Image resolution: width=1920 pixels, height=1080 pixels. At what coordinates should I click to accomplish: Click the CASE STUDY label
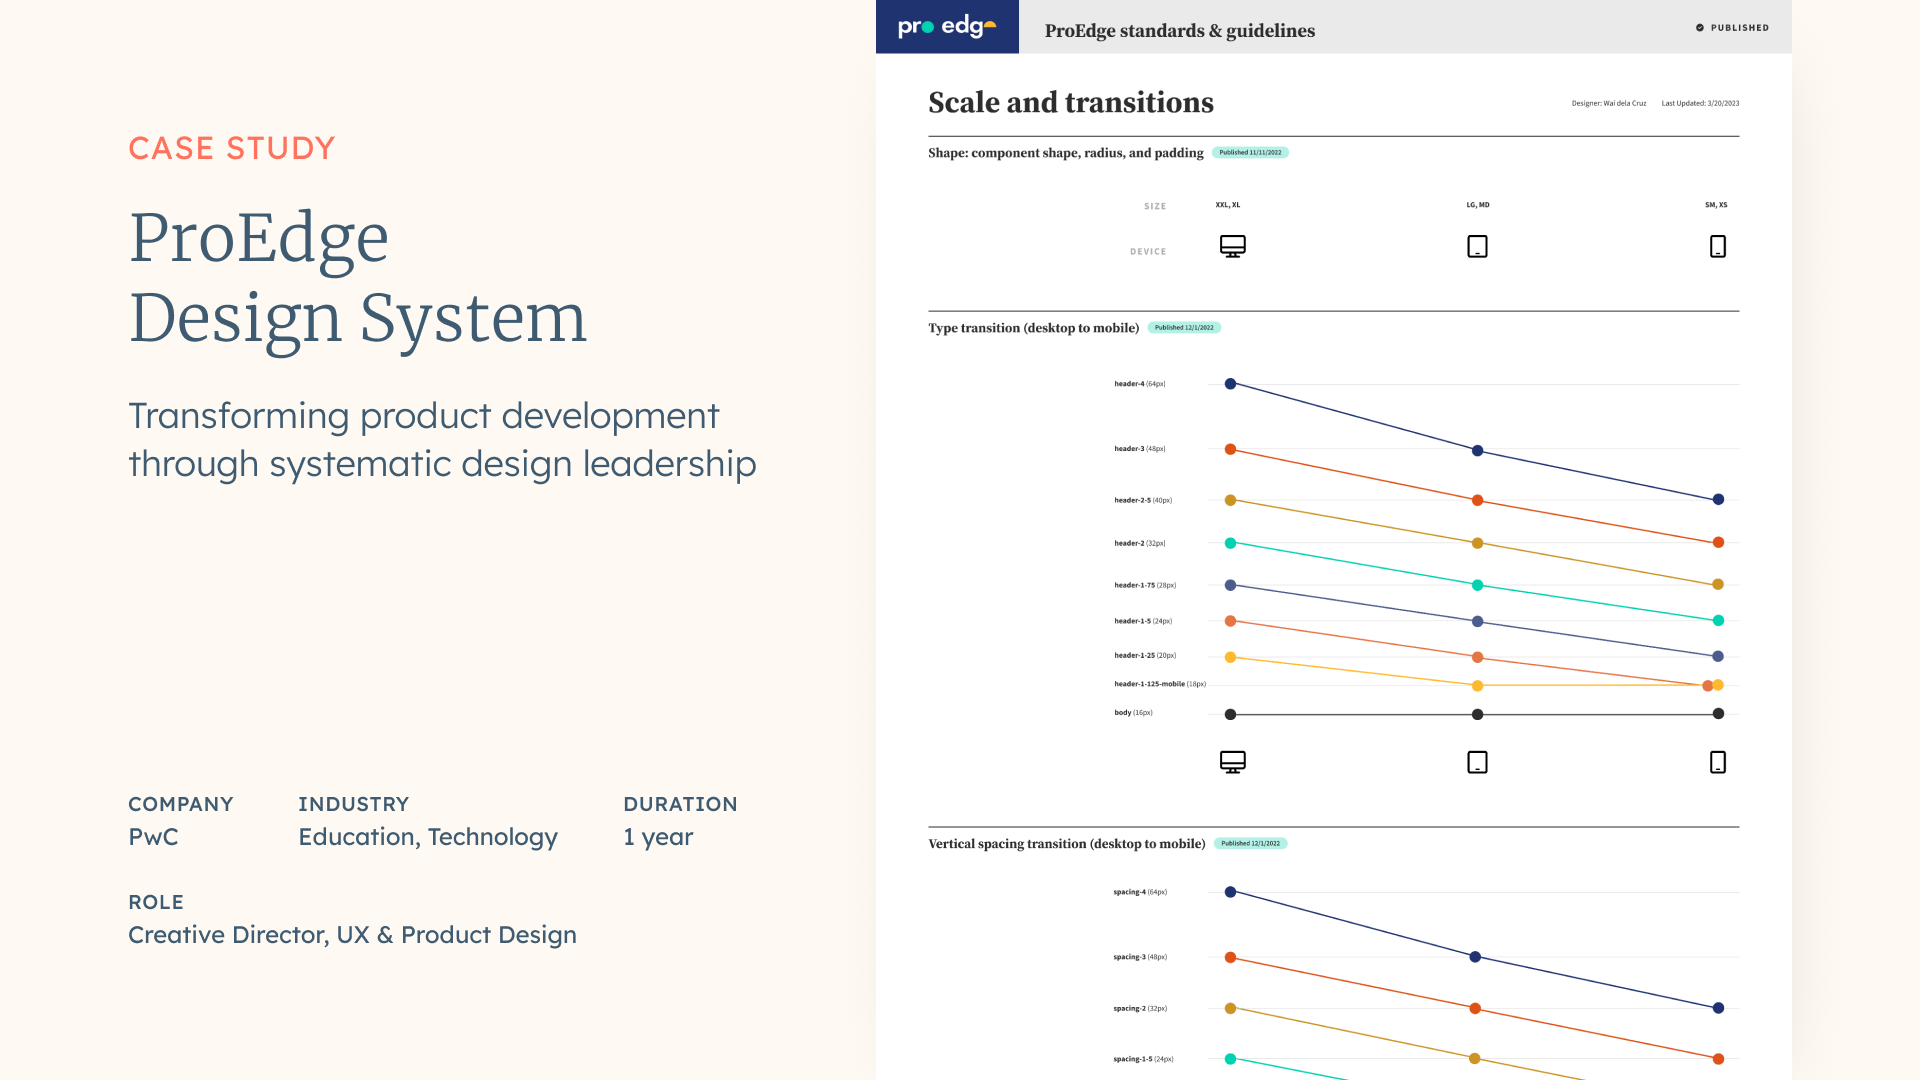point(231,148)
